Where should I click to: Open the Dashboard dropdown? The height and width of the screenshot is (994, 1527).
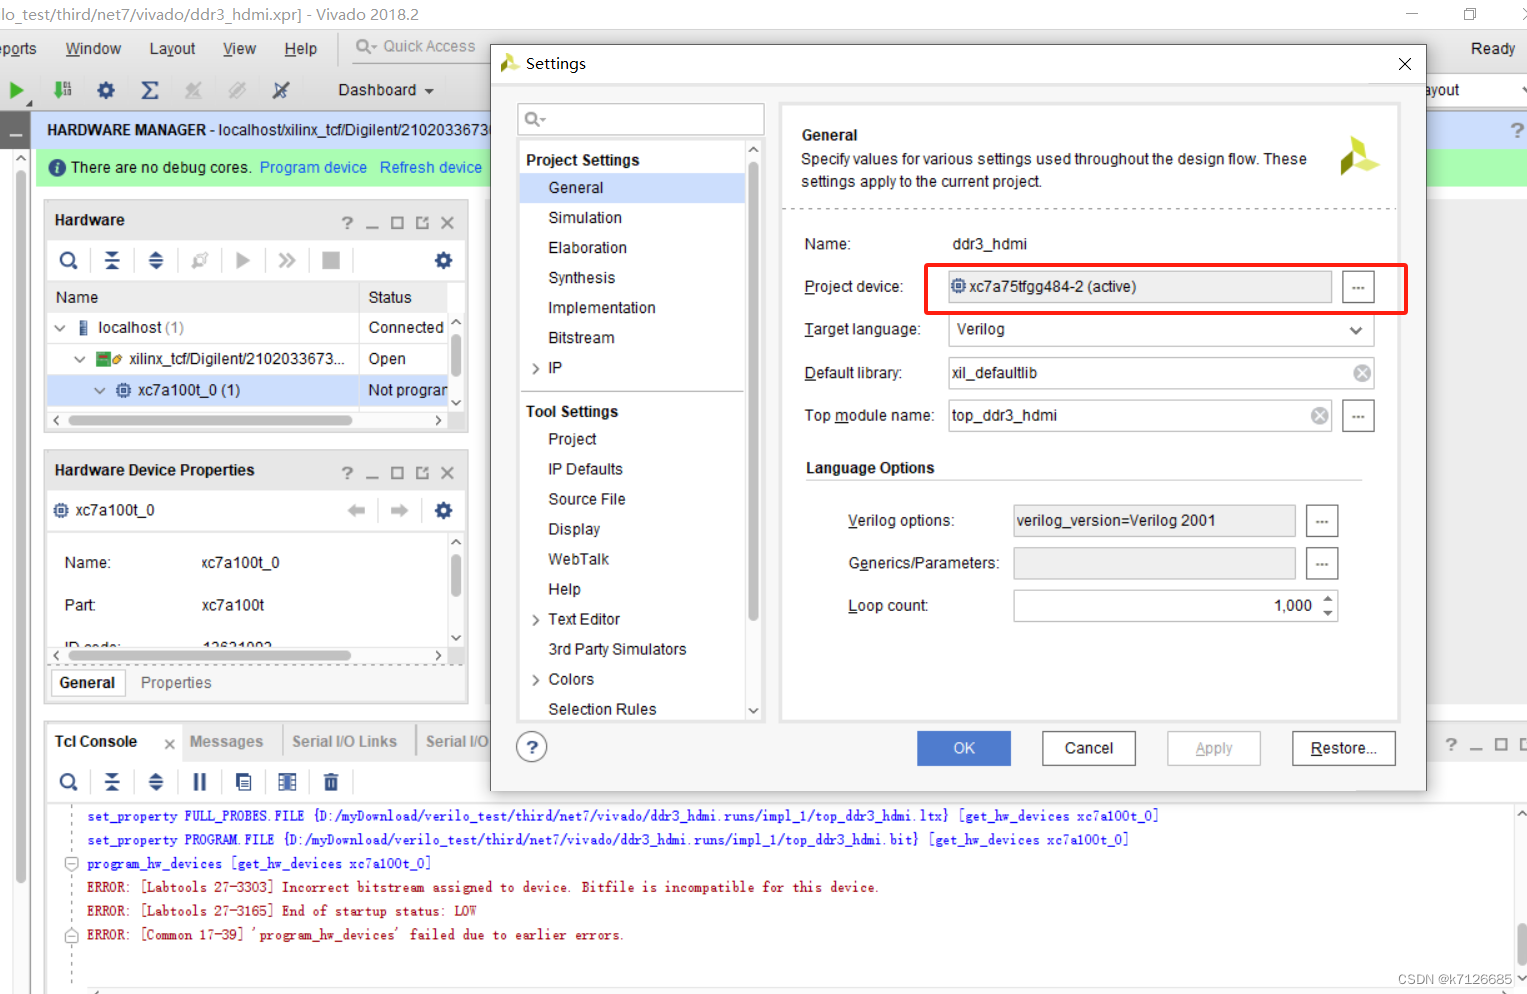tap(386, 90)
